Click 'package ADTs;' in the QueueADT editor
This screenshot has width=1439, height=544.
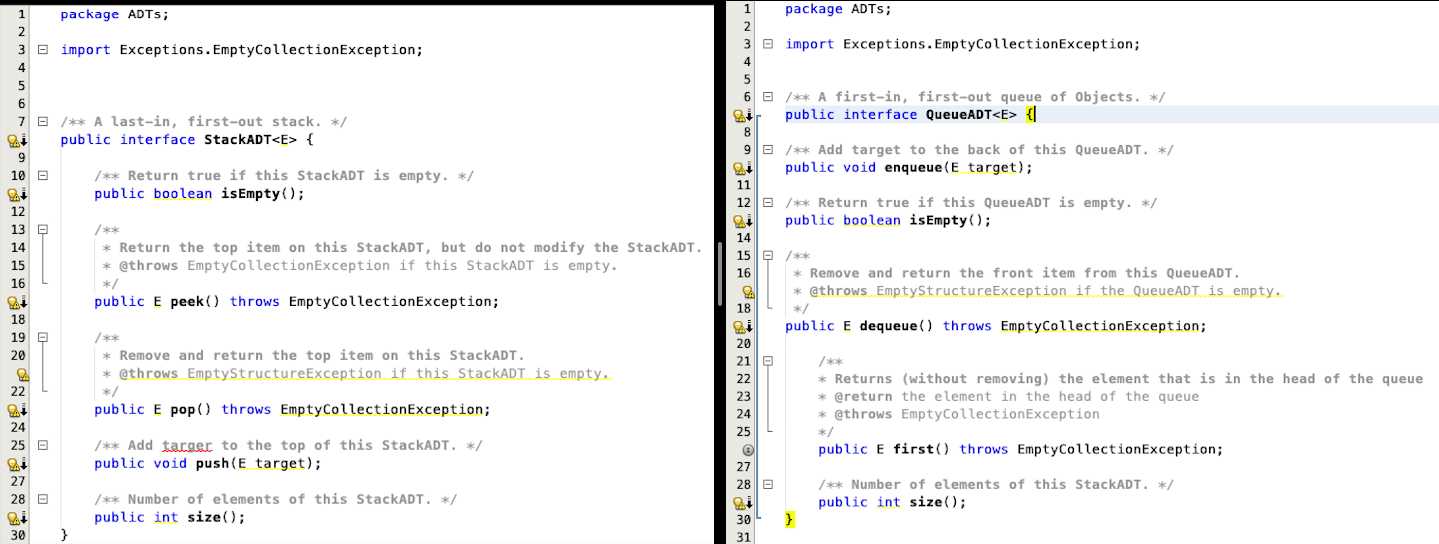(x=836, y=9)
